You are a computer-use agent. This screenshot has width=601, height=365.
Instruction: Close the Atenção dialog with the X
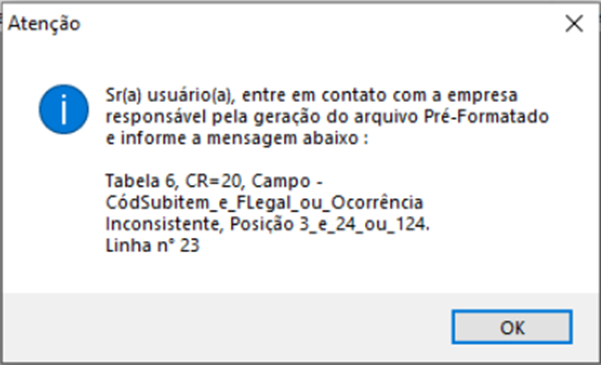[574, 24]
